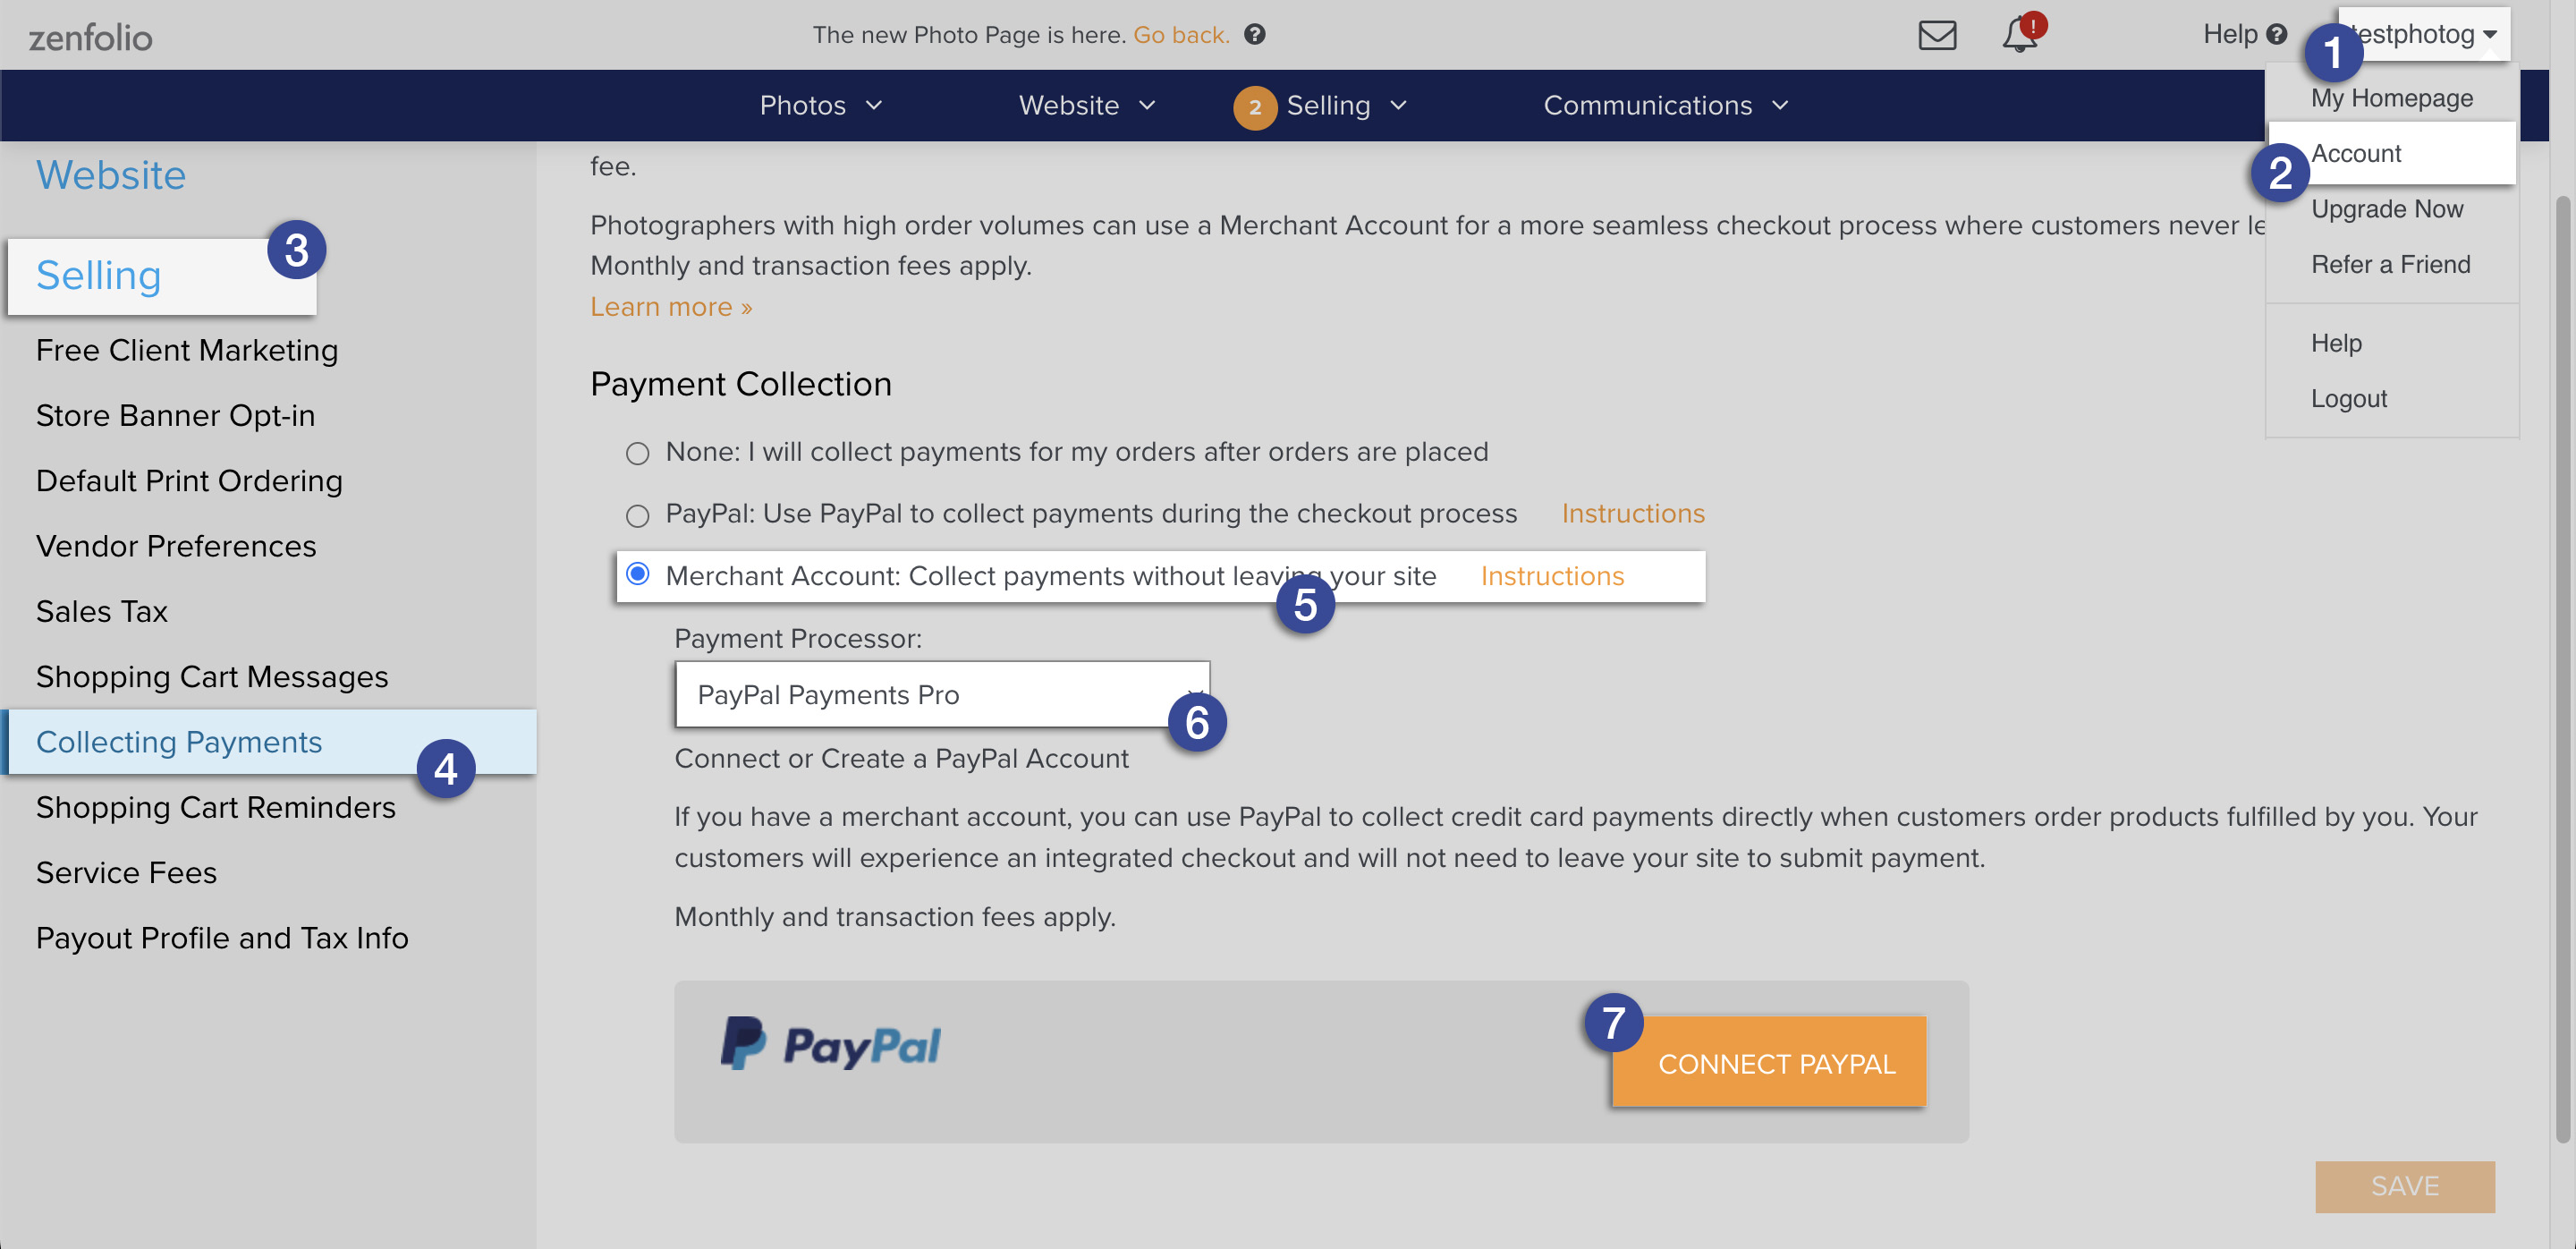Click the Help question mark icon

pos(2277,34)
